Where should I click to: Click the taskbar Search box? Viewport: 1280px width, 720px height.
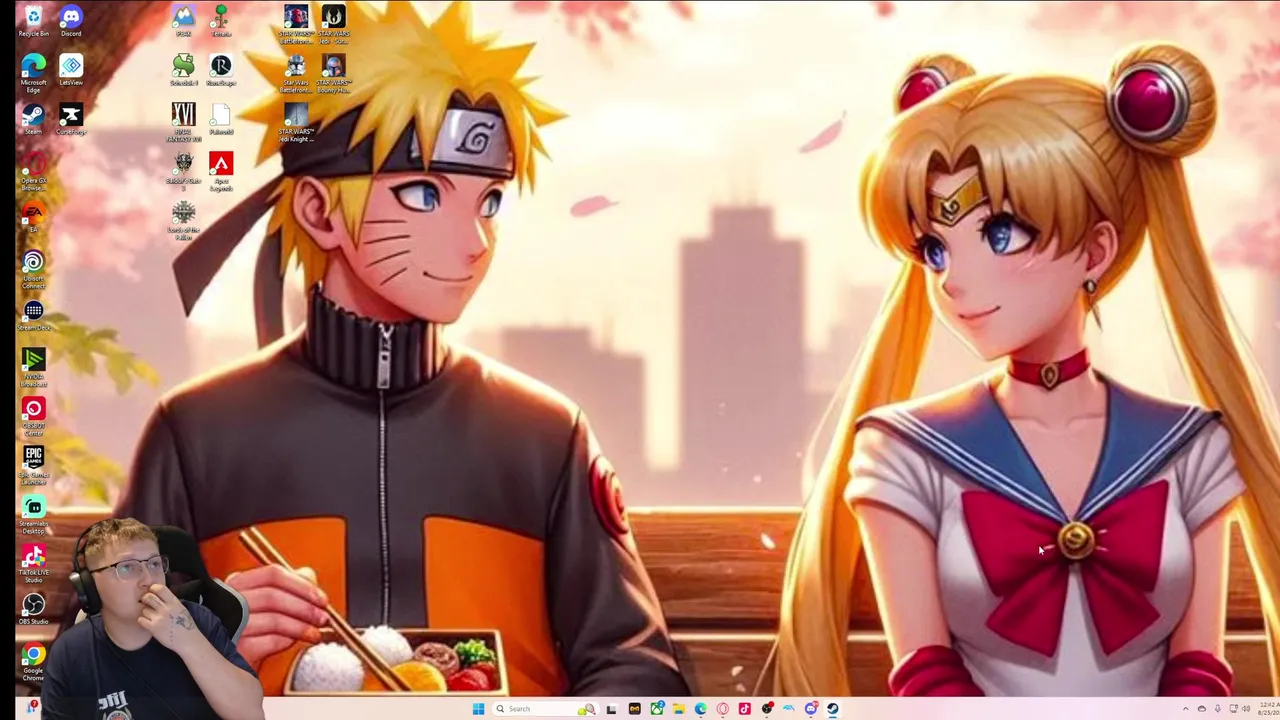[546, 709]
